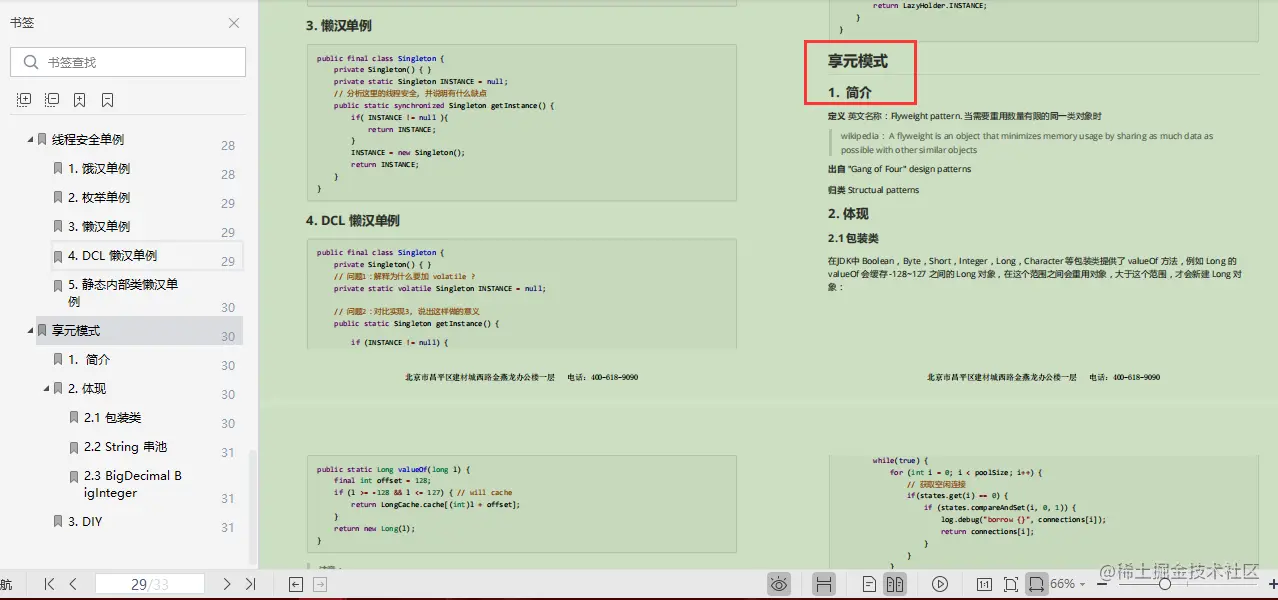
Task: Click the page number 28 beside 线程安全单例
Action: [x=228, y=145]
